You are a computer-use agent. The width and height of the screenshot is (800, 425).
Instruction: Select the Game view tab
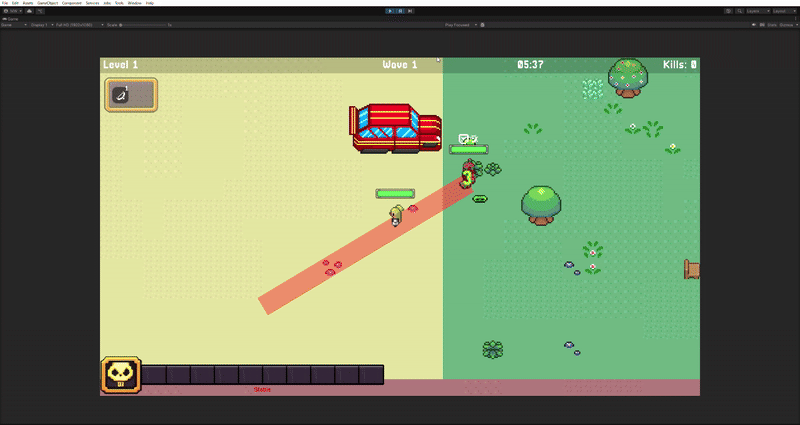[x=12, y=17]
